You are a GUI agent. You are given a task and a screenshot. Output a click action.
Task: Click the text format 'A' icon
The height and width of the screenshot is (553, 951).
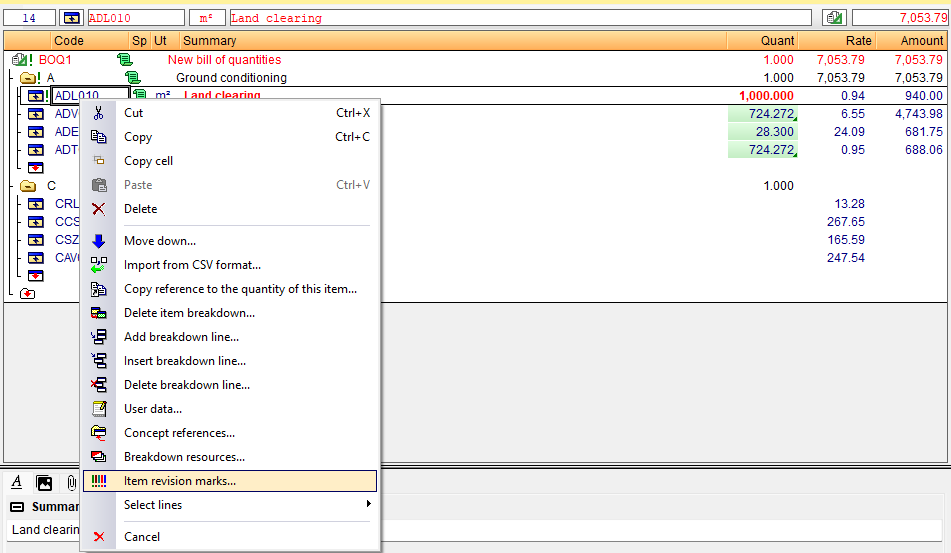point(17,482)
